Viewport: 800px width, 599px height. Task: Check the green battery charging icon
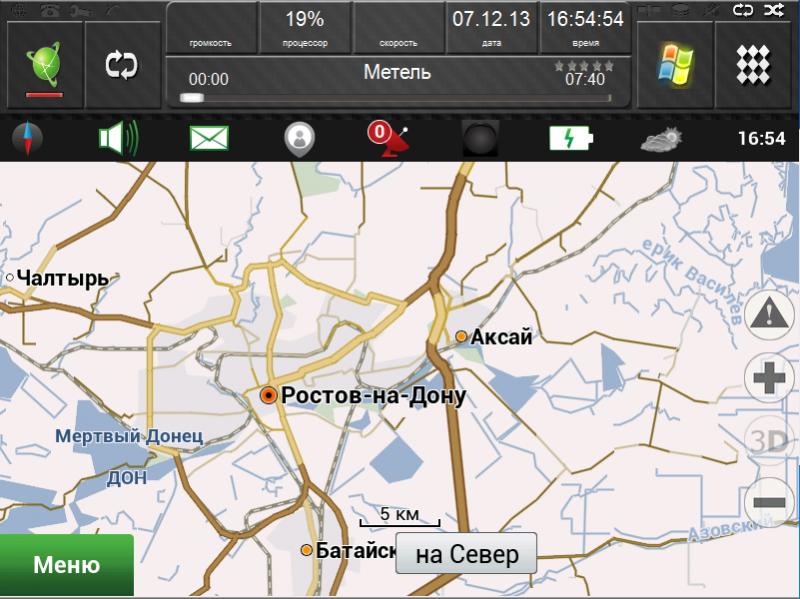click(x=571, y=138)
